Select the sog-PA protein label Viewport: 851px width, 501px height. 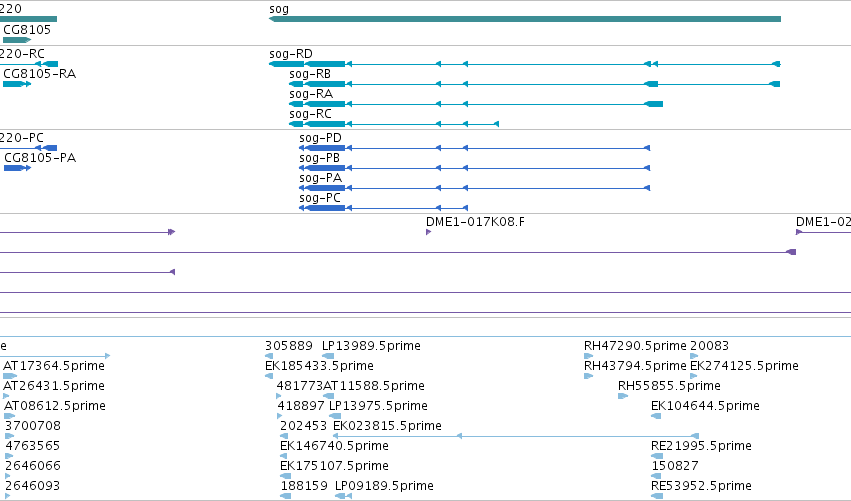pos(321,178)
